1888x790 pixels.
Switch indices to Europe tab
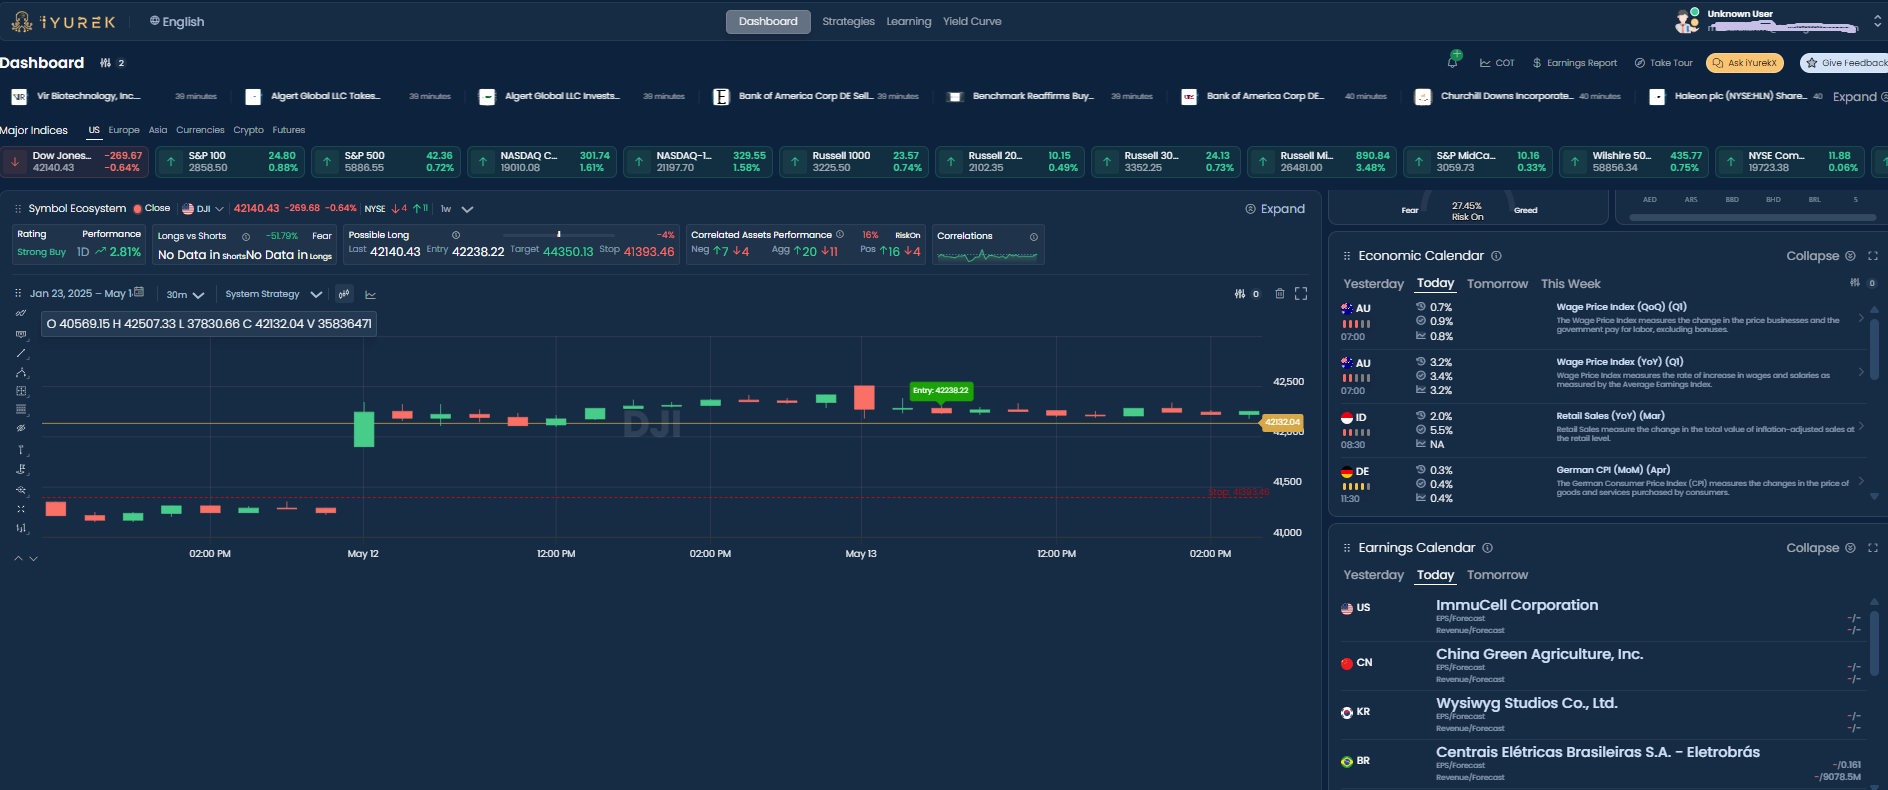tap(124, 130)
